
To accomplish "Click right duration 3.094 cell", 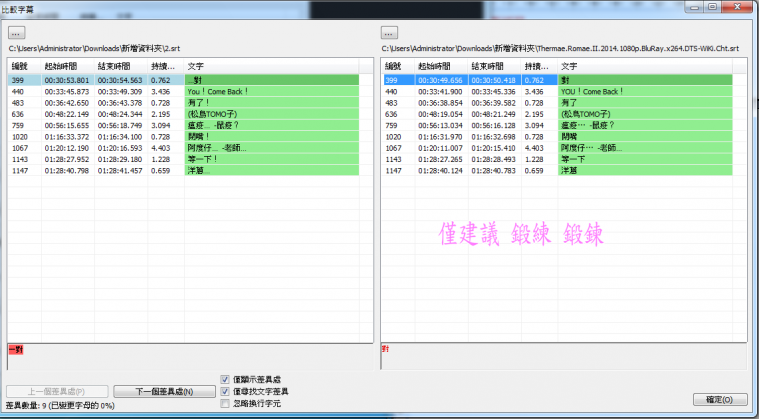I will [x=534, y=125].
